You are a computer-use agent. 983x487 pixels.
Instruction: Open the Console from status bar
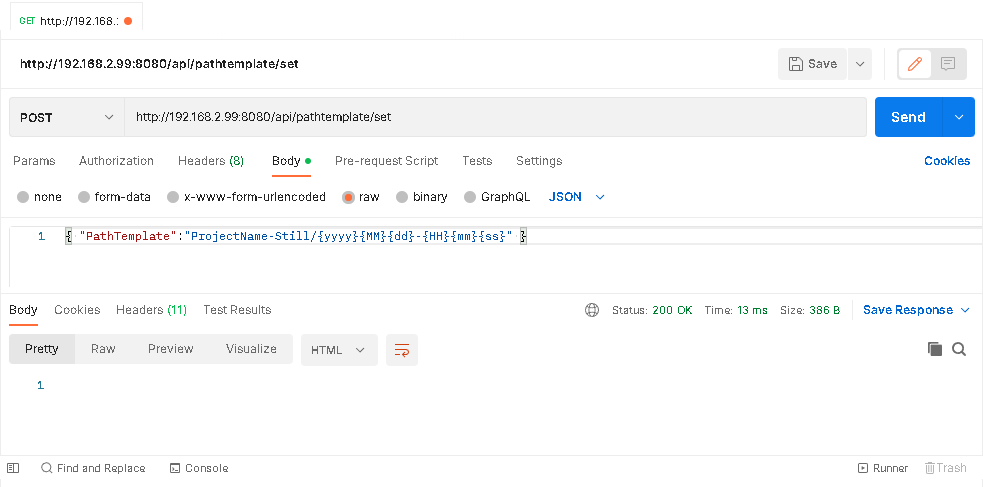[x=199, y=468]
